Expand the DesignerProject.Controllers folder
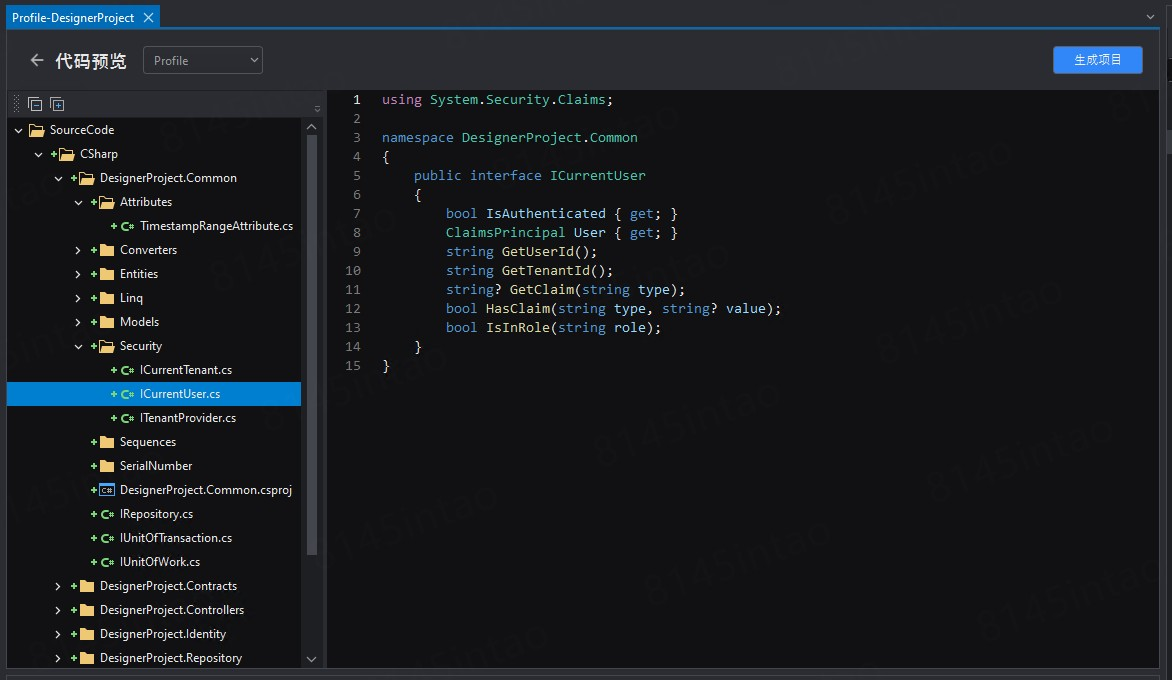This screenshot has height=680, width=1172. click(x=58, y=610)
